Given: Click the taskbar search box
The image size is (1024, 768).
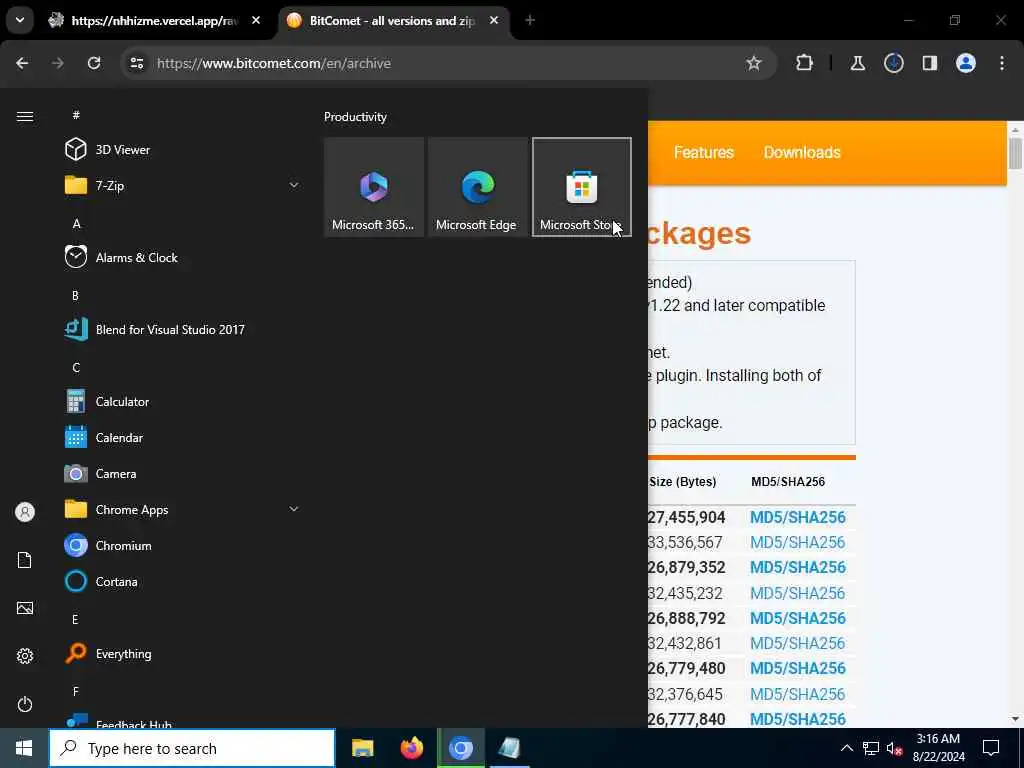Looking at the screenshot, I should click(x=192, y=748).
